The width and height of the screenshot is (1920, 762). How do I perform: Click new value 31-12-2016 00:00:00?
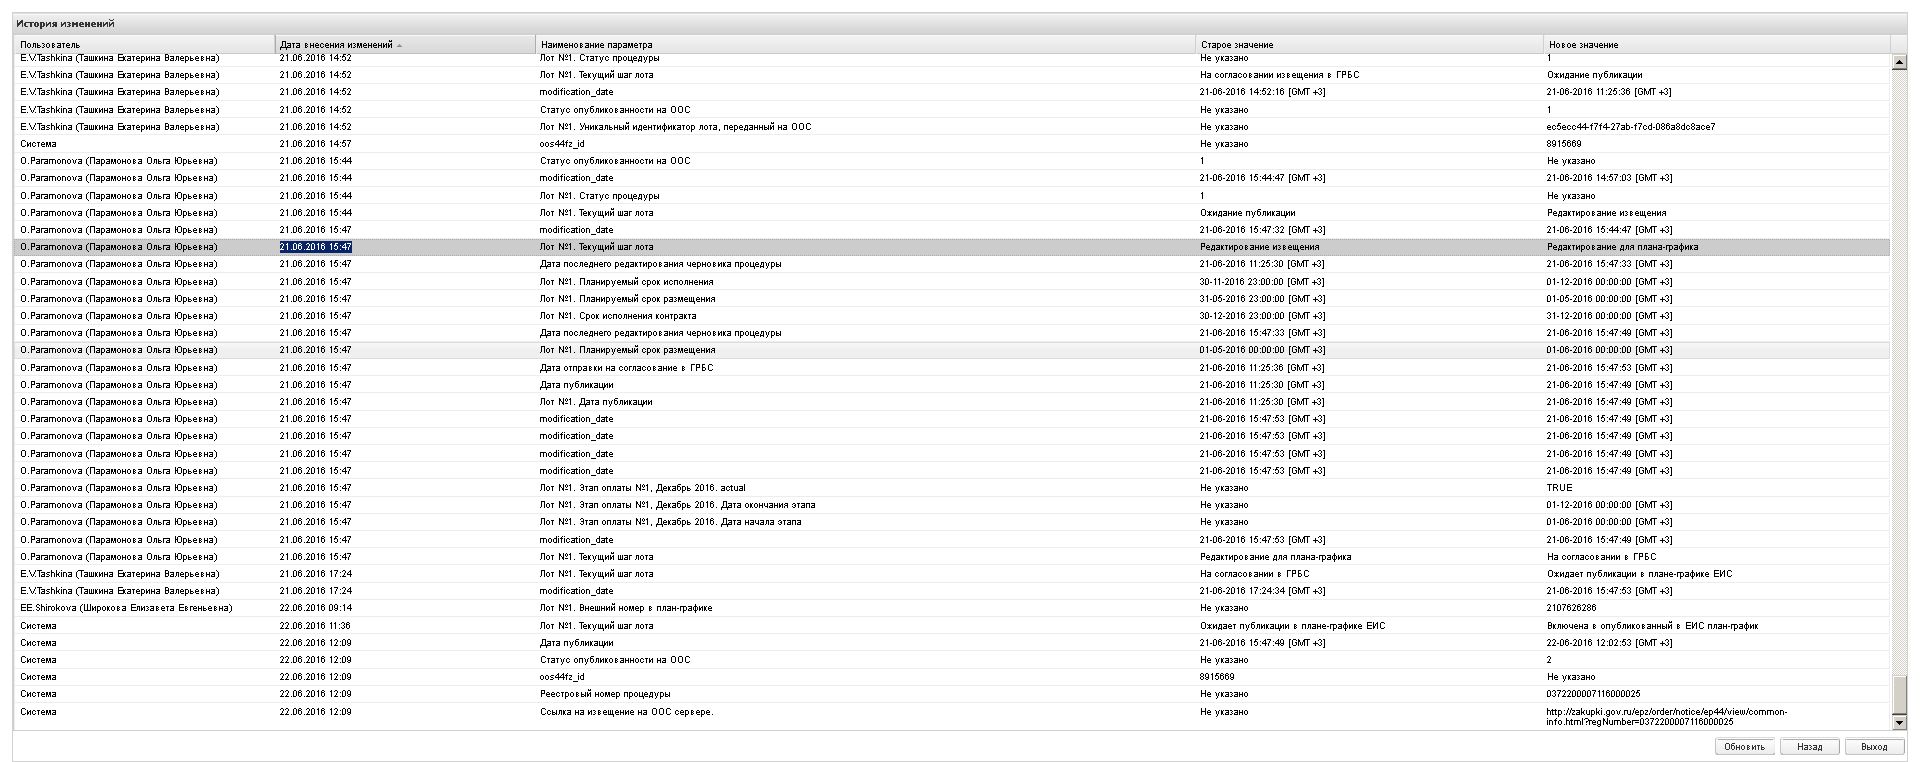pyautogui.click(x=1609, y=316)
